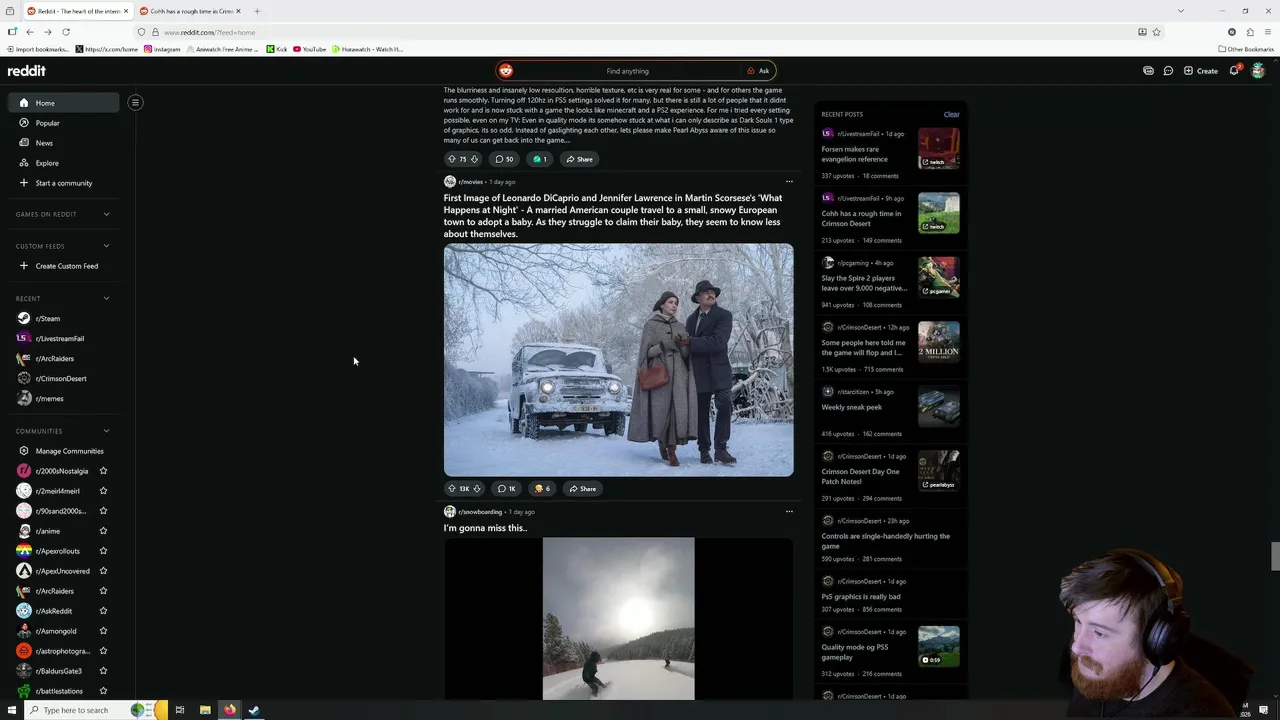Click the page vertical scrollbar thumb
This screenshot has height=720, width=1280.
[x=1275, y=556]
